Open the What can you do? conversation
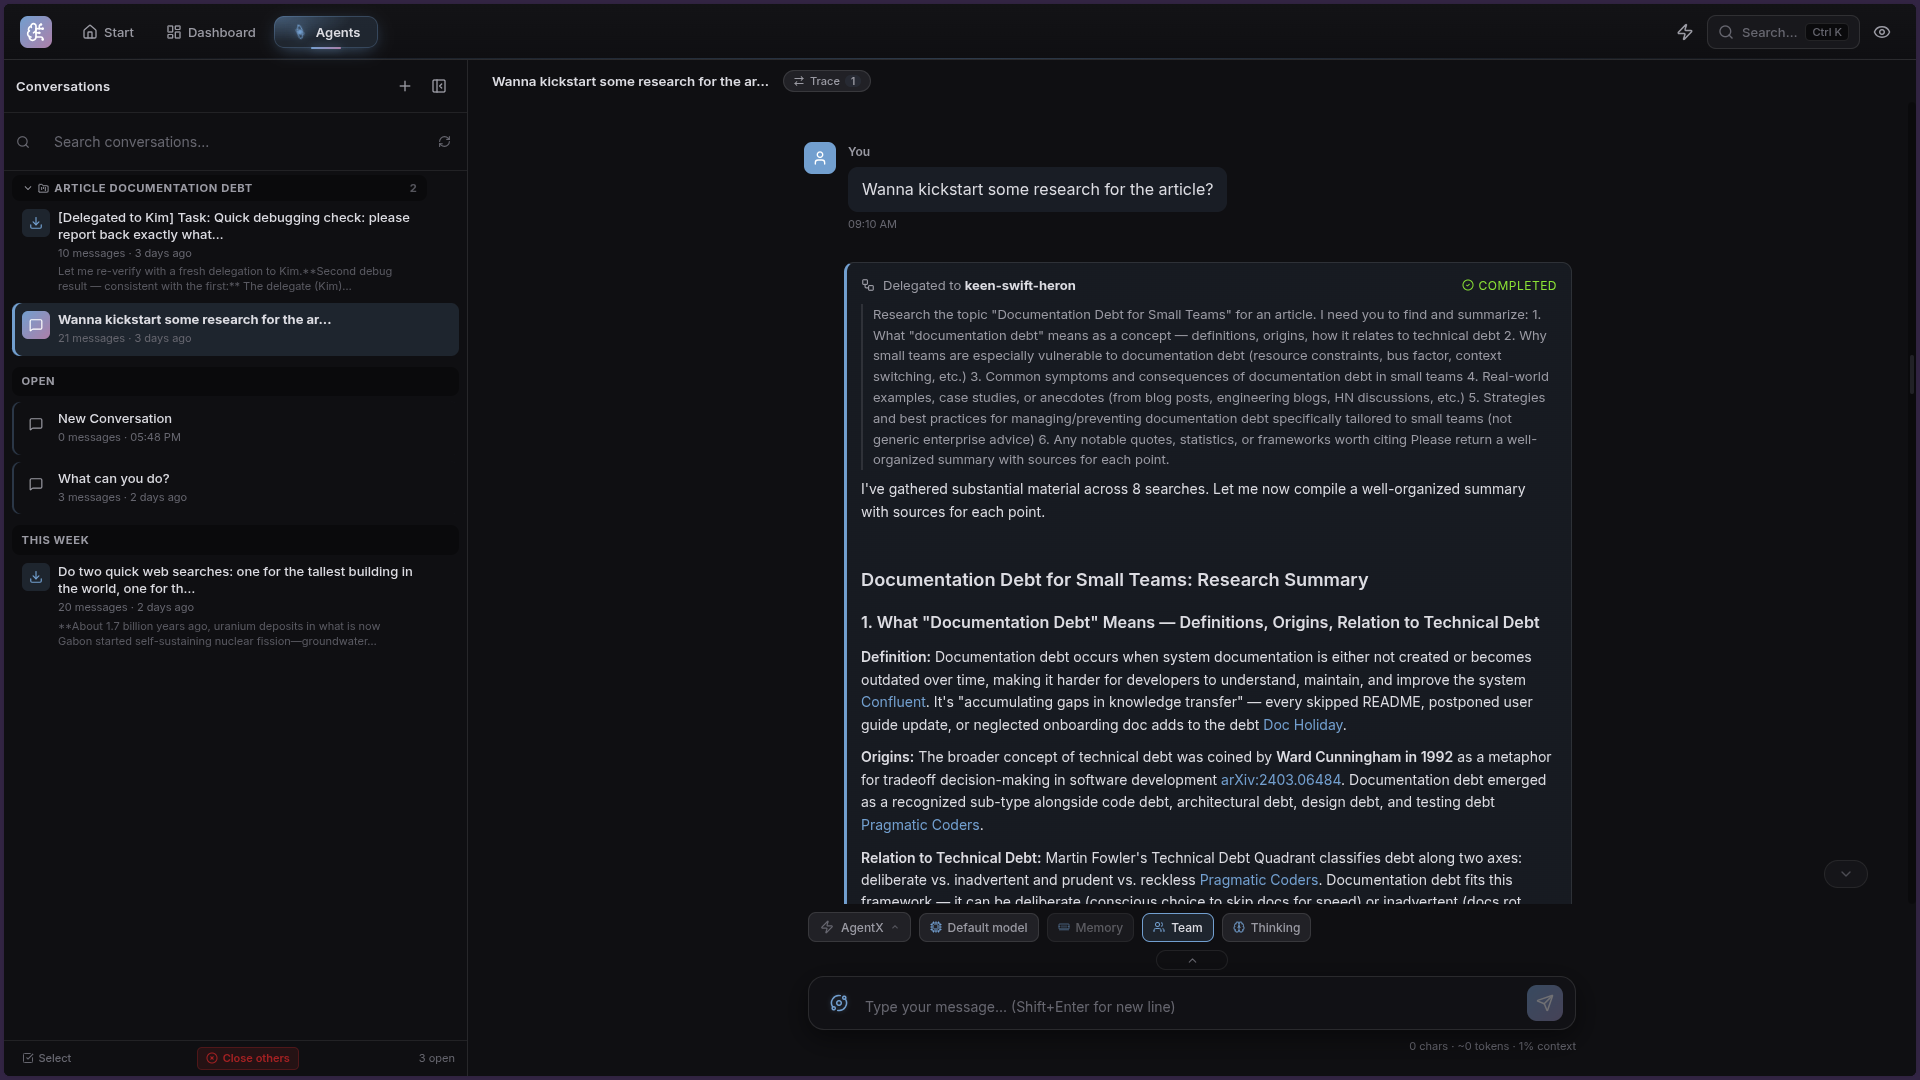The image size is (1920, 1080). 235,487
